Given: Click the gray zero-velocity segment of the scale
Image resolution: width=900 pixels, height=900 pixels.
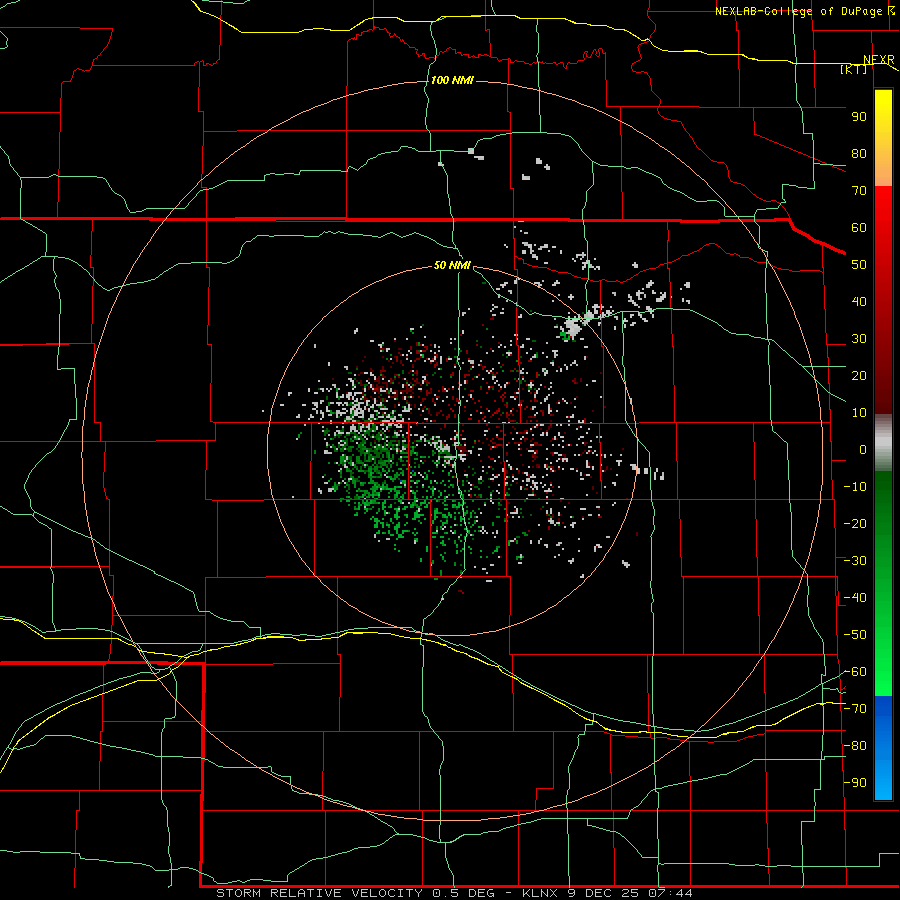Looking at the screenshot, I should point(883,443).
